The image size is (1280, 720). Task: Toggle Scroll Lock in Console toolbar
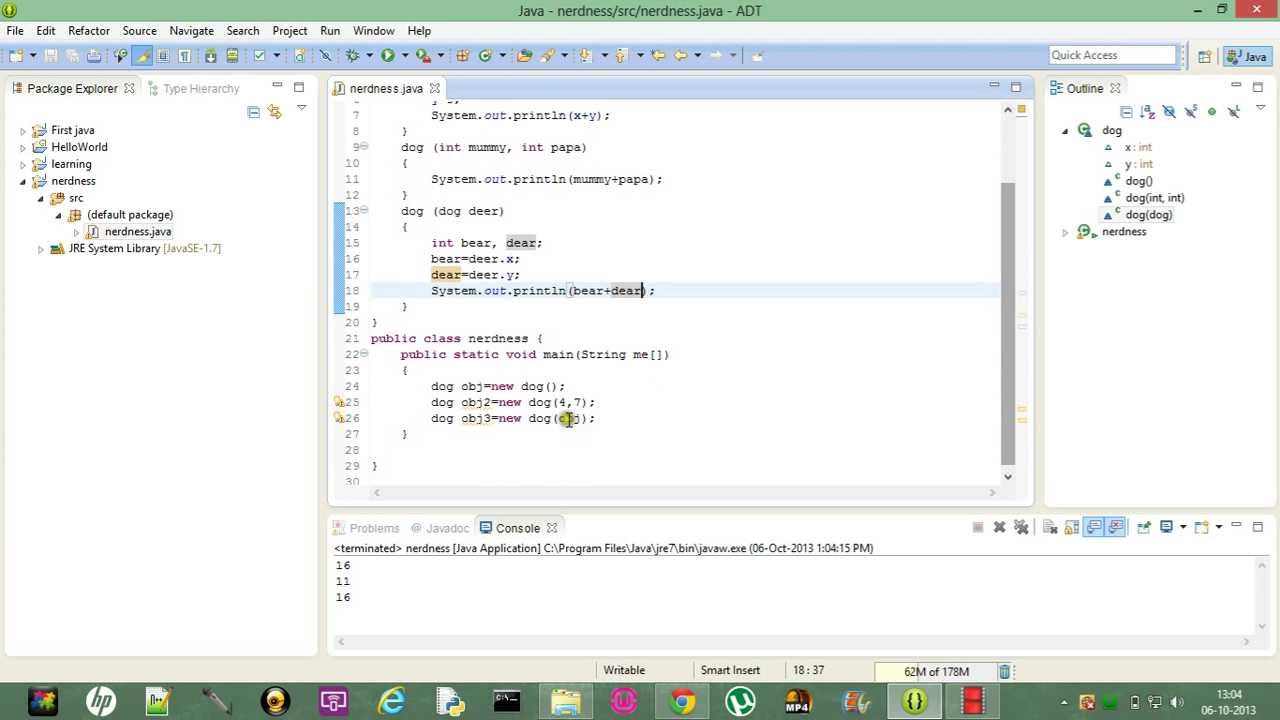1072,527
